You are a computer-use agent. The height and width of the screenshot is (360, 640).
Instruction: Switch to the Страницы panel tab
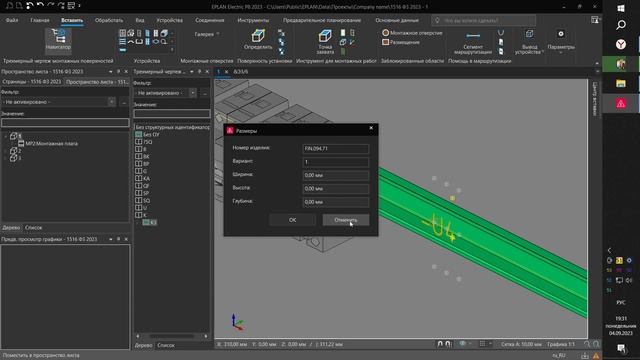tap(31, 82)
